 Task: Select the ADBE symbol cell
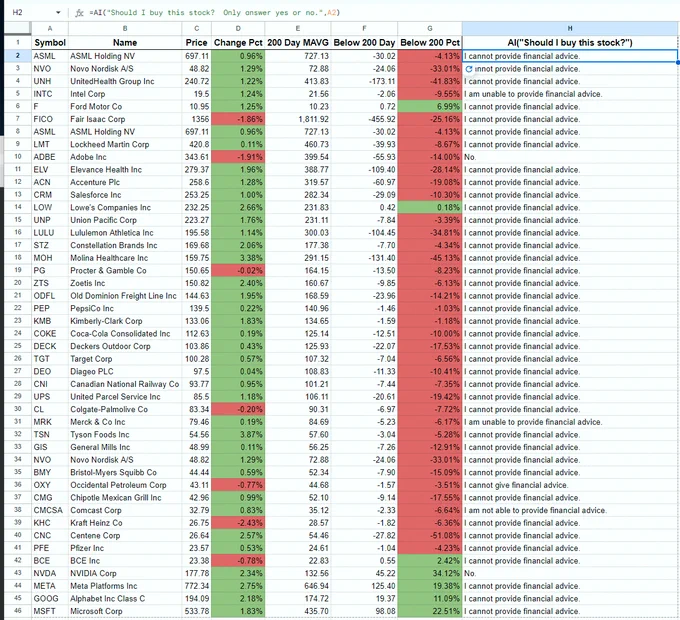point(50,157)
